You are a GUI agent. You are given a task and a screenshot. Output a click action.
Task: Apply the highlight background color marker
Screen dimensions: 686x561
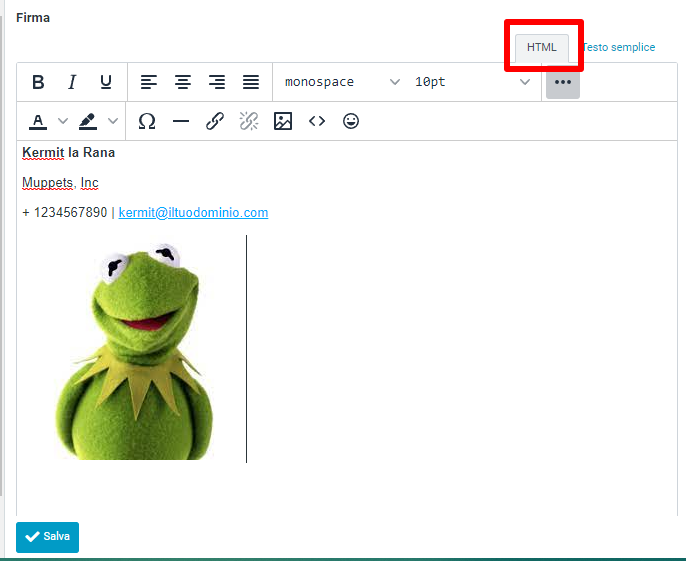pos(88,121)
